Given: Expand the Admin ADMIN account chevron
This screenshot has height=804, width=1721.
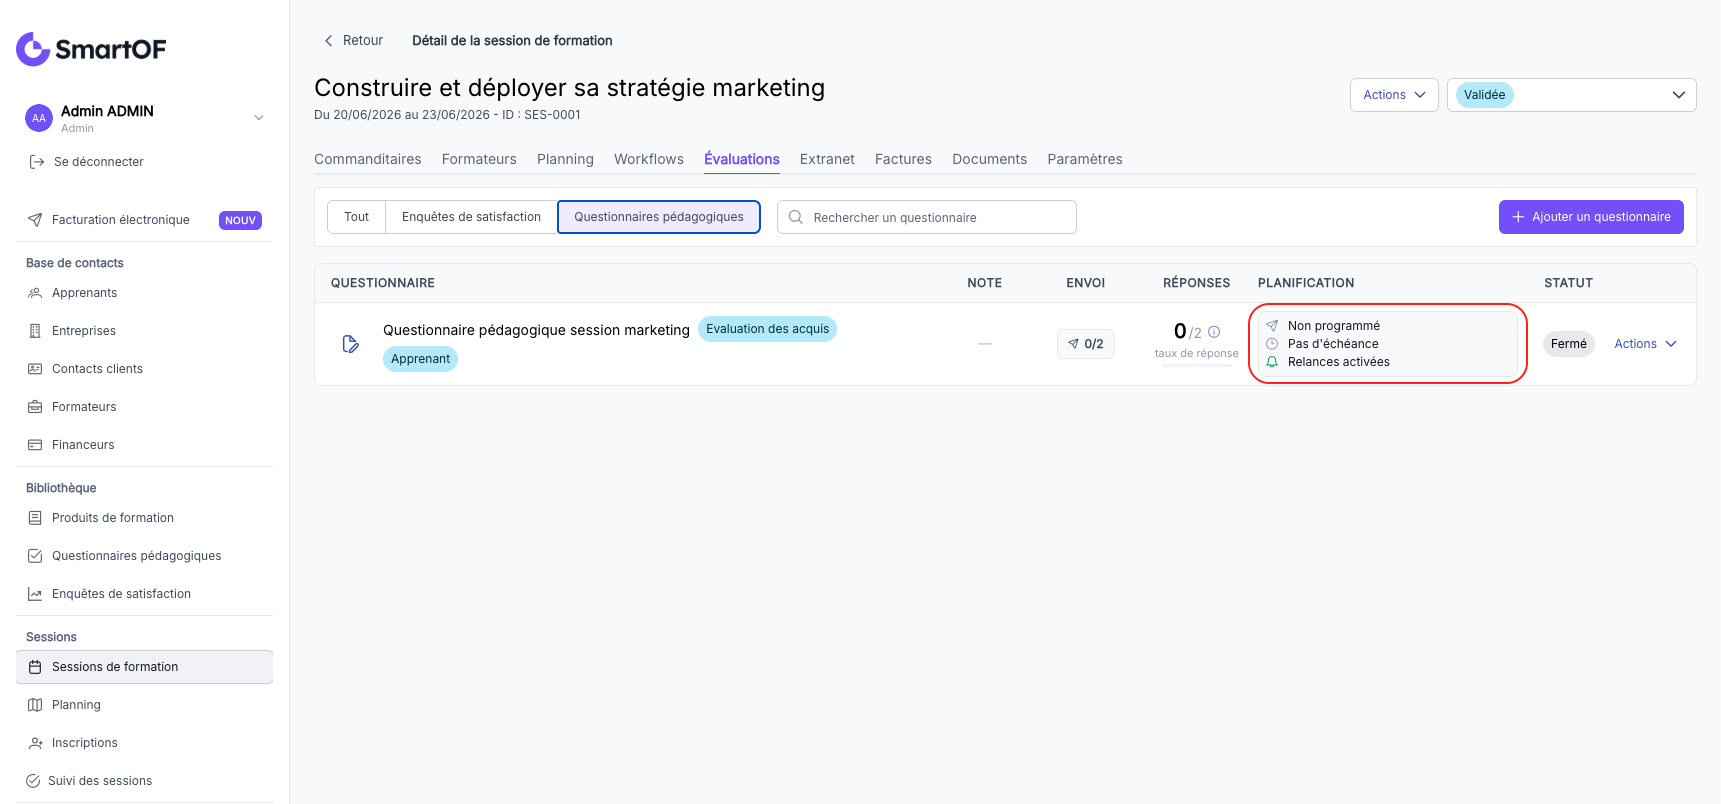Looking at the screenshot, I should (259, 118).
